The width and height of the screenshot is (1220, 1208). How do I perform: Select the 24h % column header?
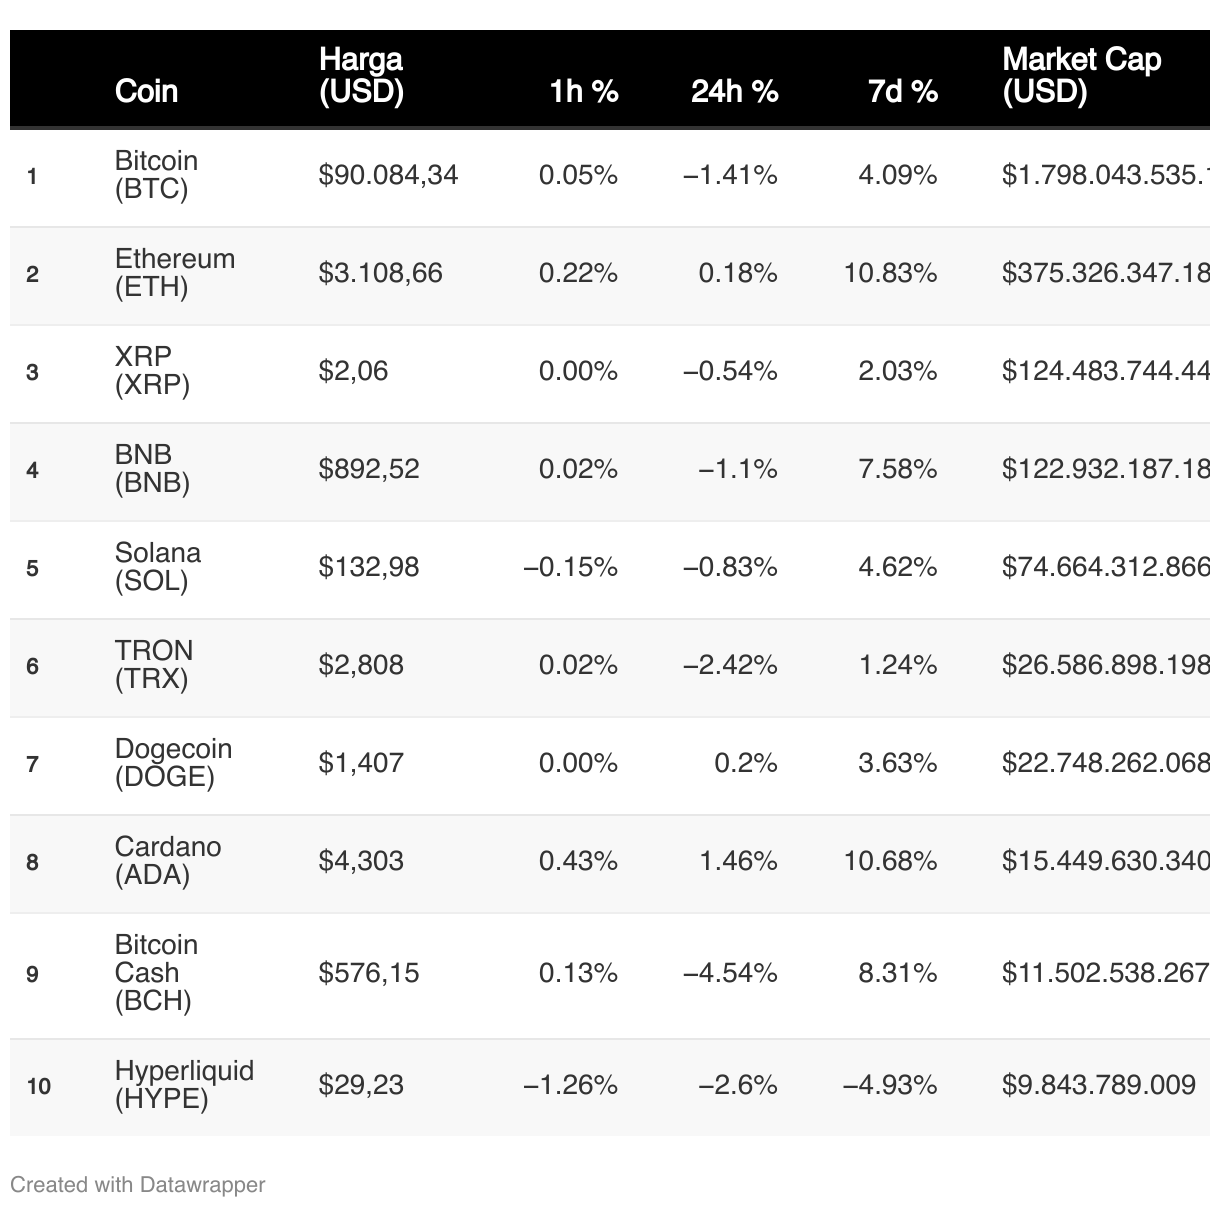click(734, 91)
